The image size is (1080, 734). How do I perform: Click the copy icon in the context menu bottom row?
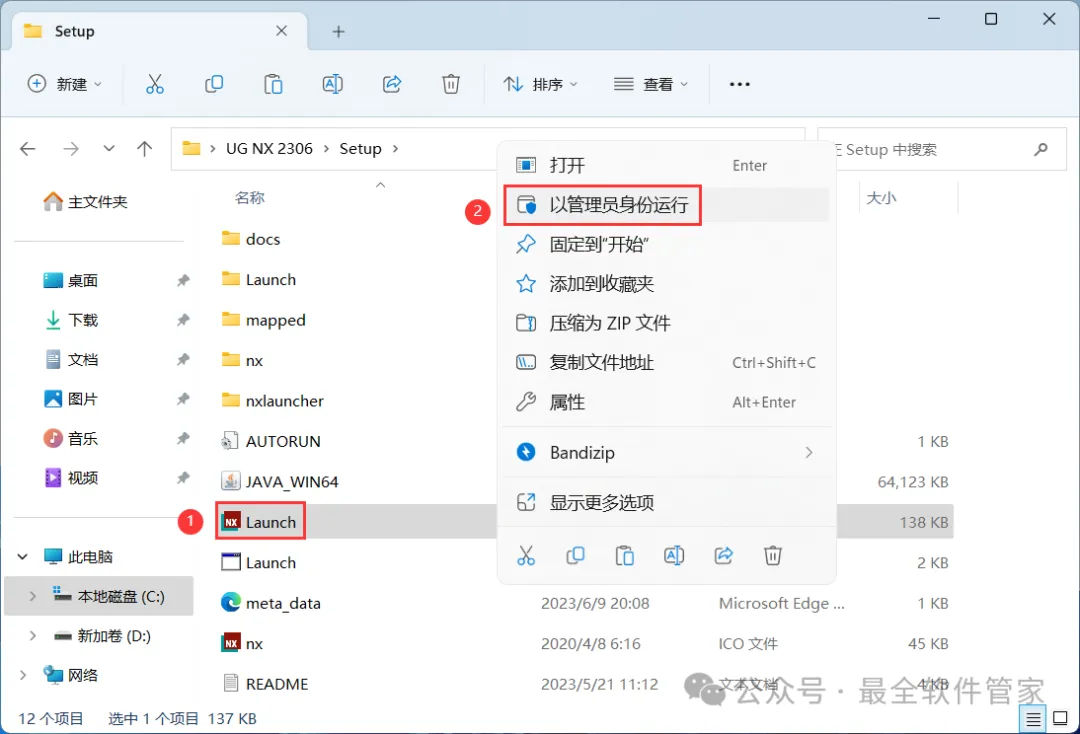[575, 556]
